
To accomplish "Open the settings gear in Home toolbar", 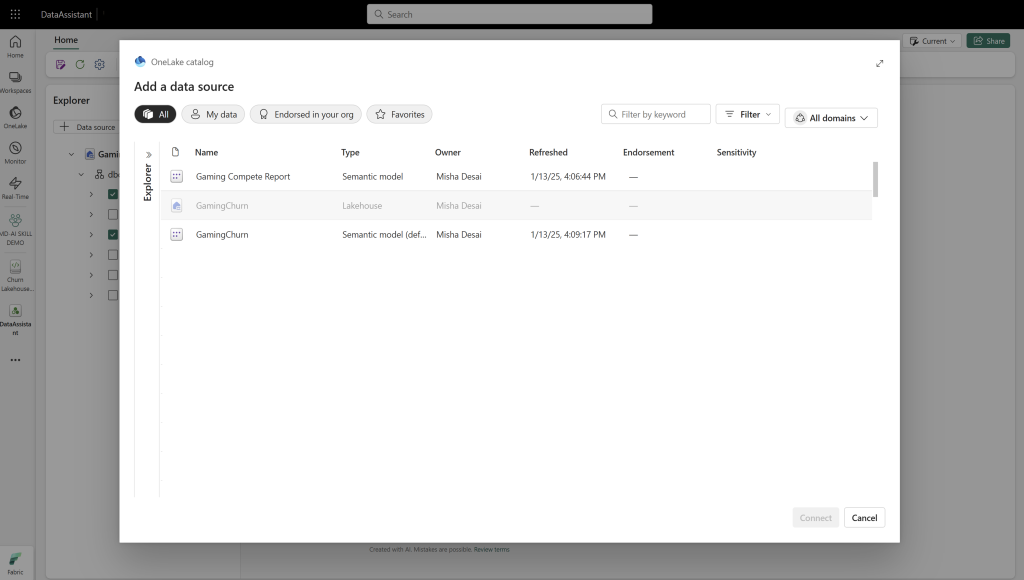I will pyautogui.click(x=99, y=64).
